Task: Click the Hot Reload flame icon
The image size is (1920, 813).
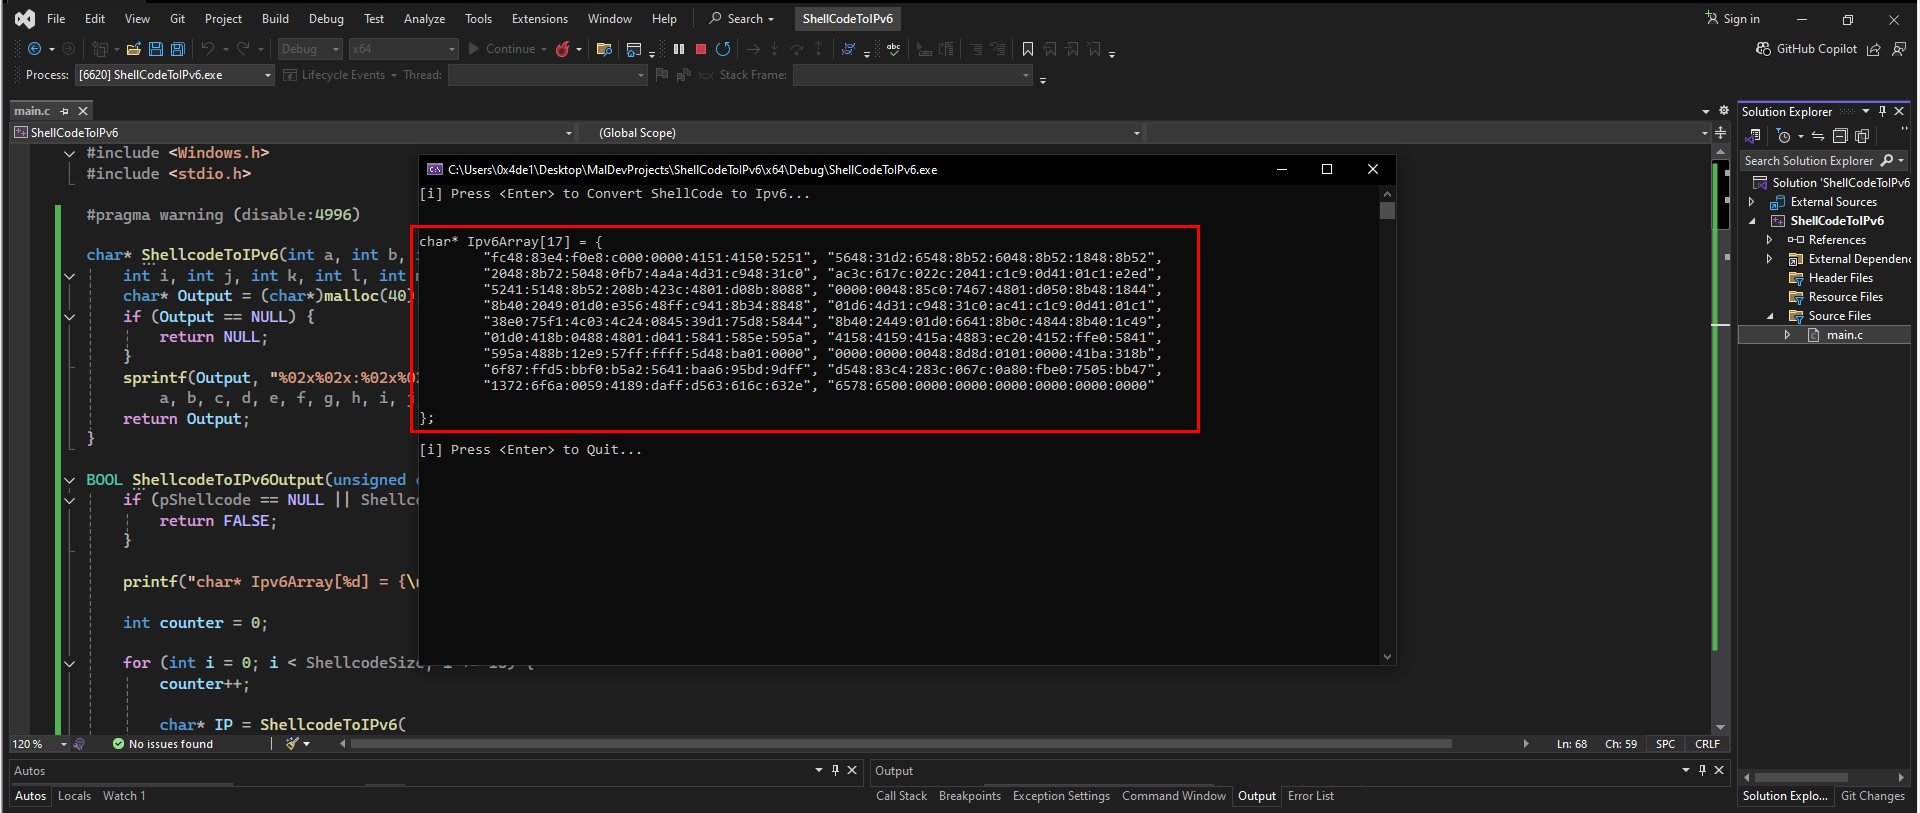Action: (563, 49)
